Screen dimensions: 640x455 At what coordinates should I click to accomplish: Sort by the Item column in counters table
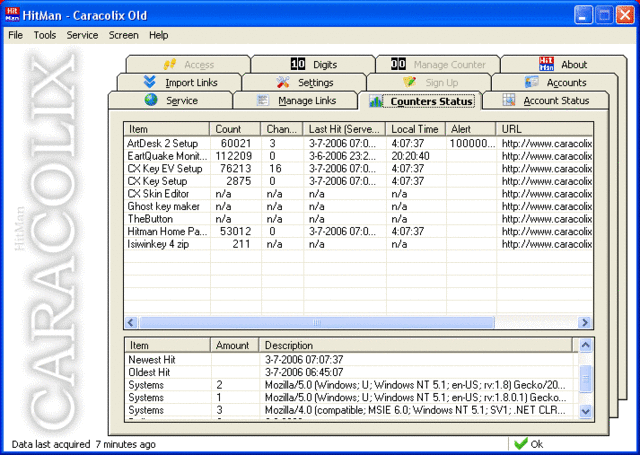167,129
